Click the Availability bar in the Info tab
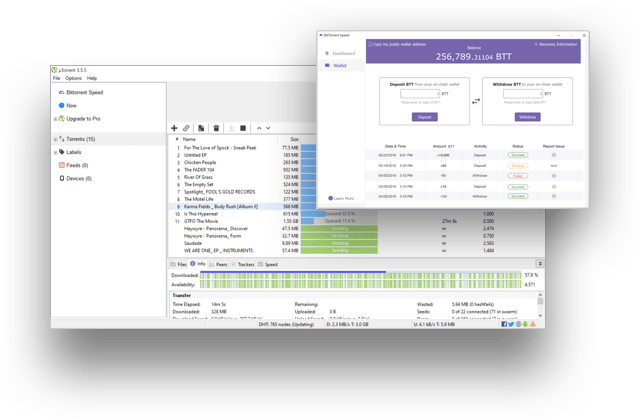 click(x=360, y=284)
